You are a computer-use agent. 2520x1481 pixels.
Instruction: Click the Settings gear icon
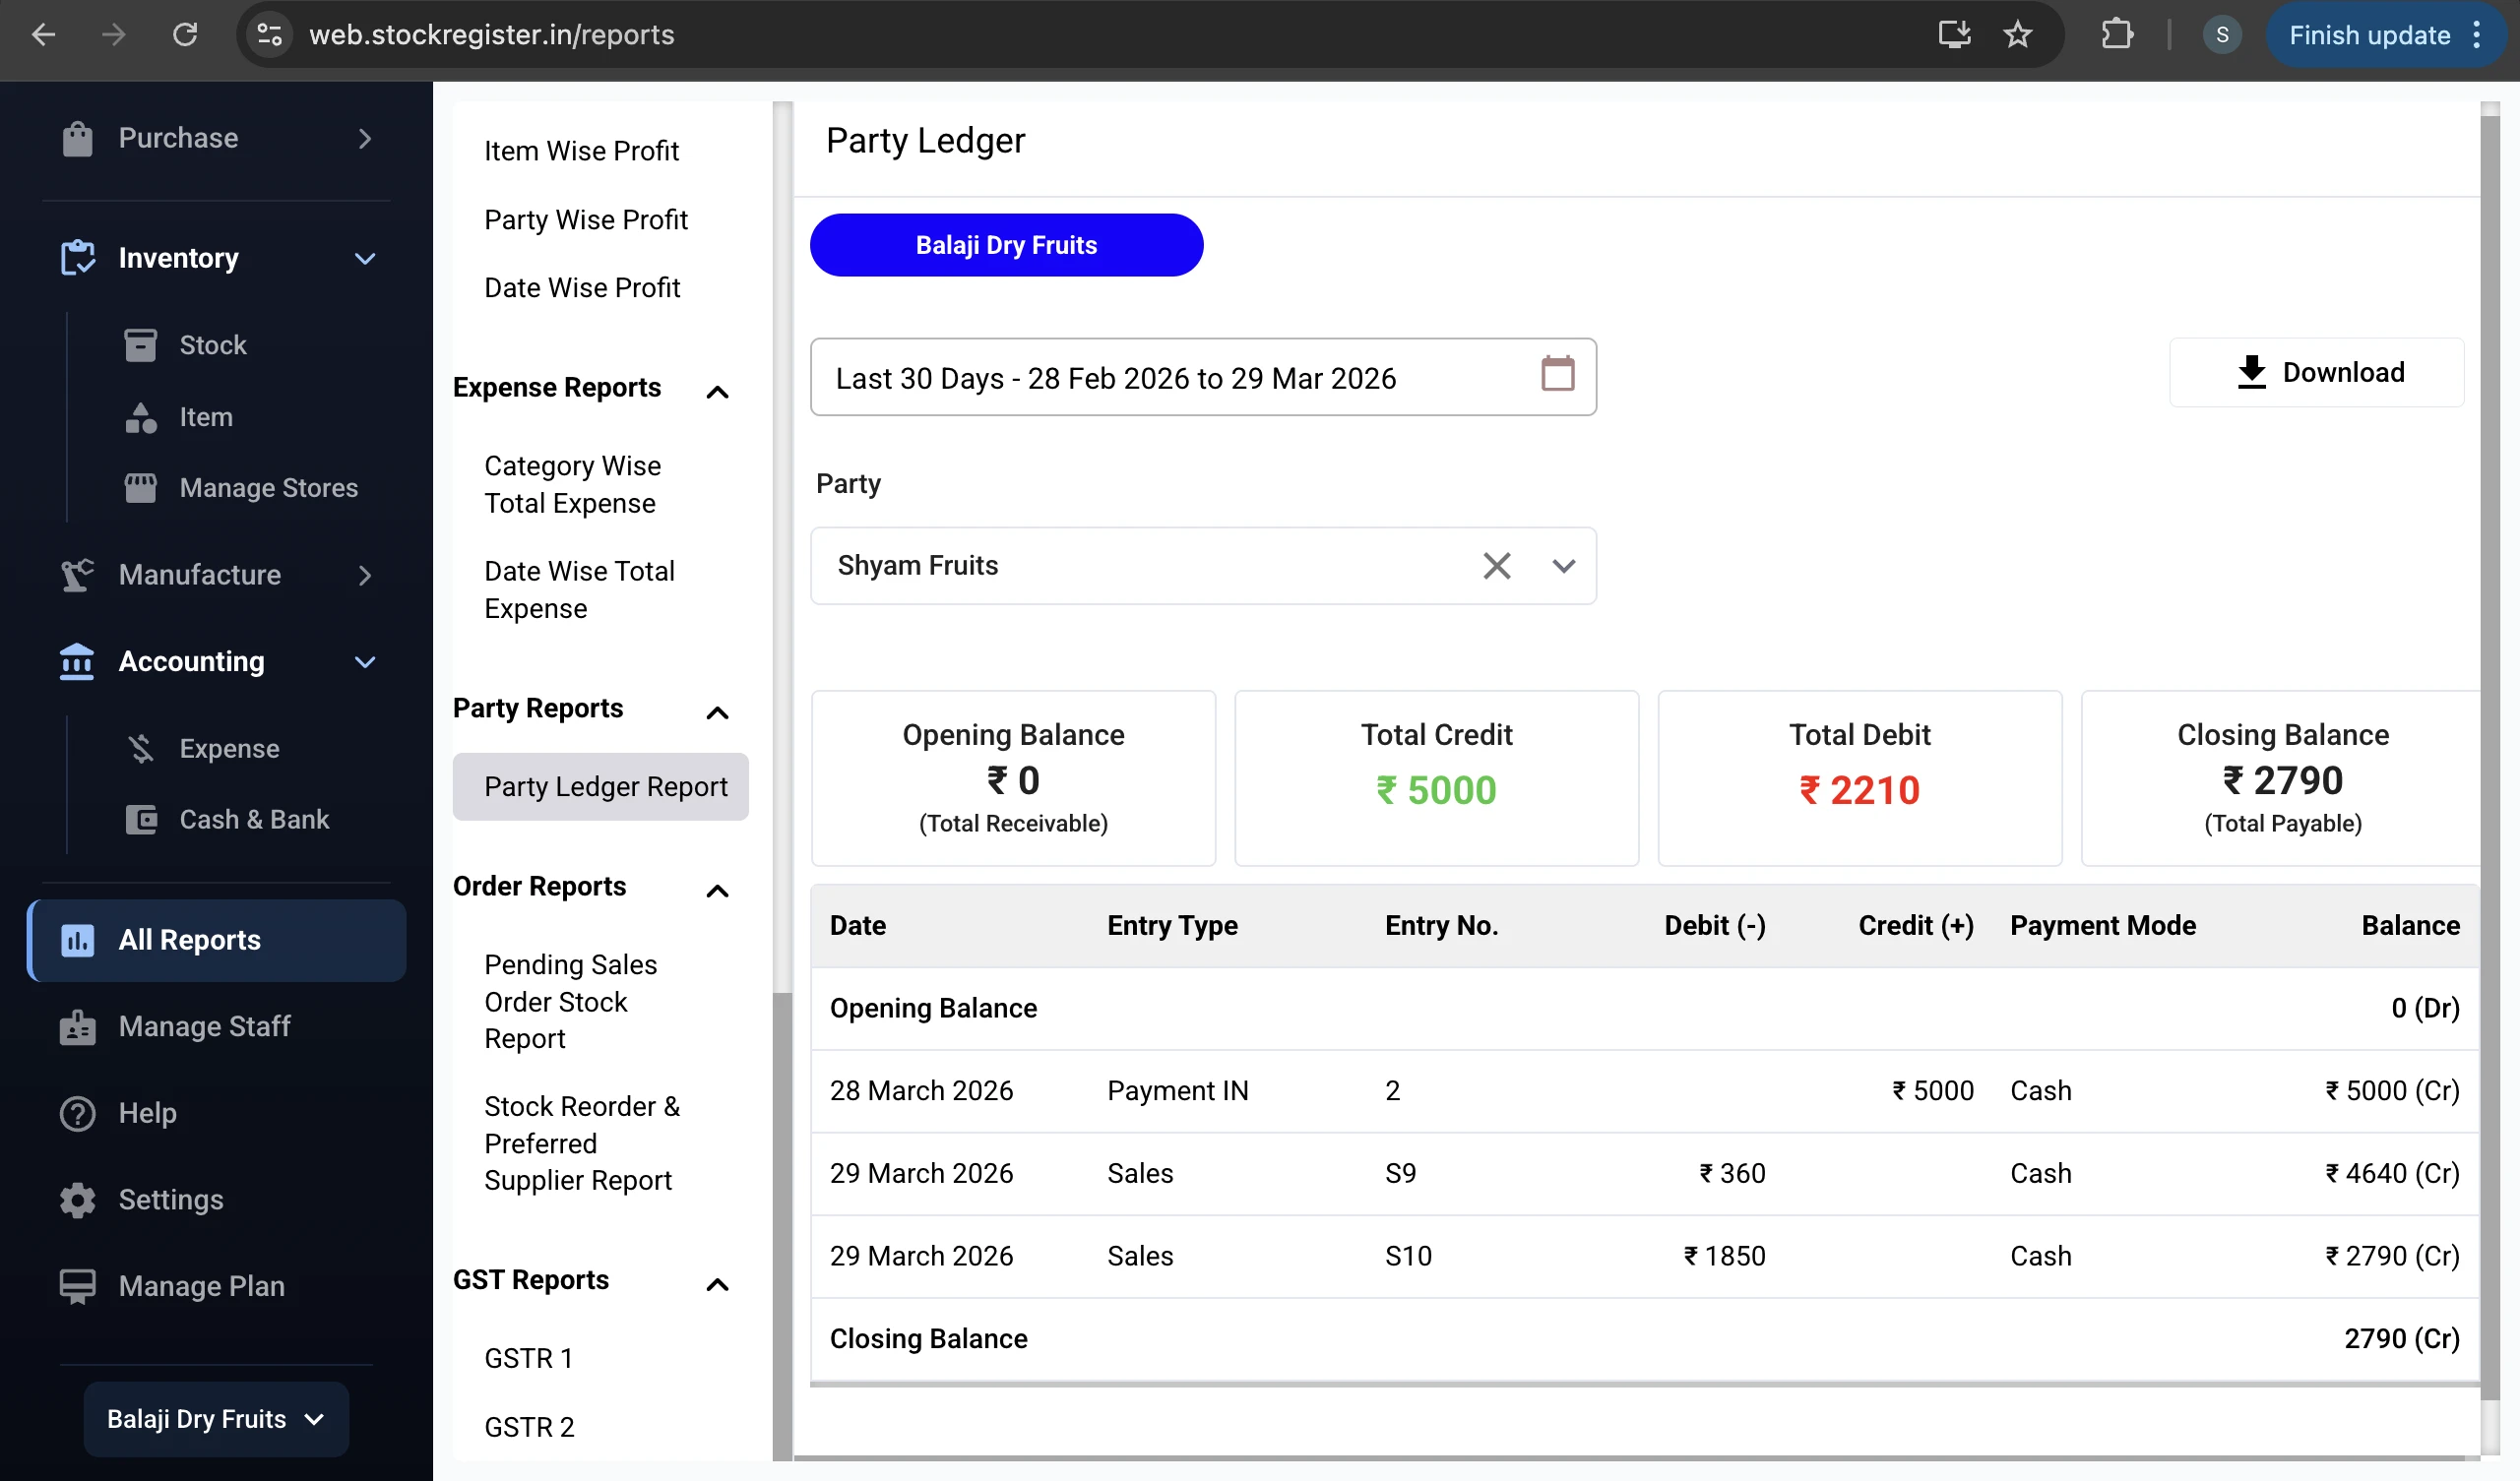click(77, 1199)
